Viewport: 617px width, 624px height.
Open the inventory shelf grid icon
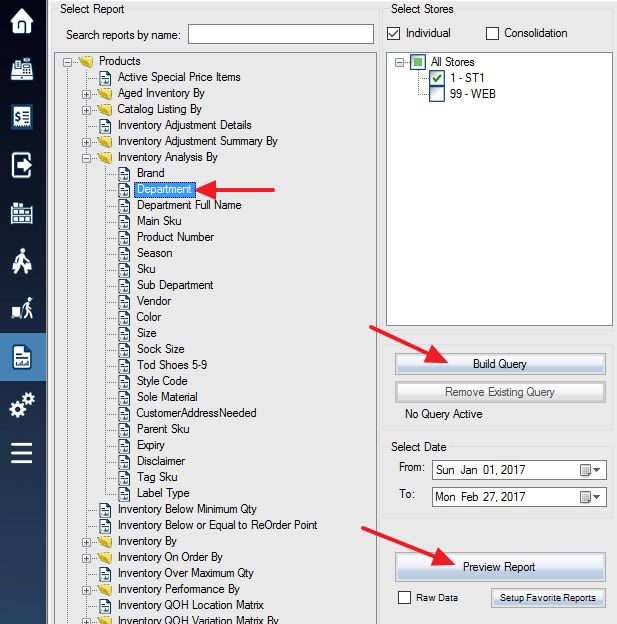coord(22,213)
